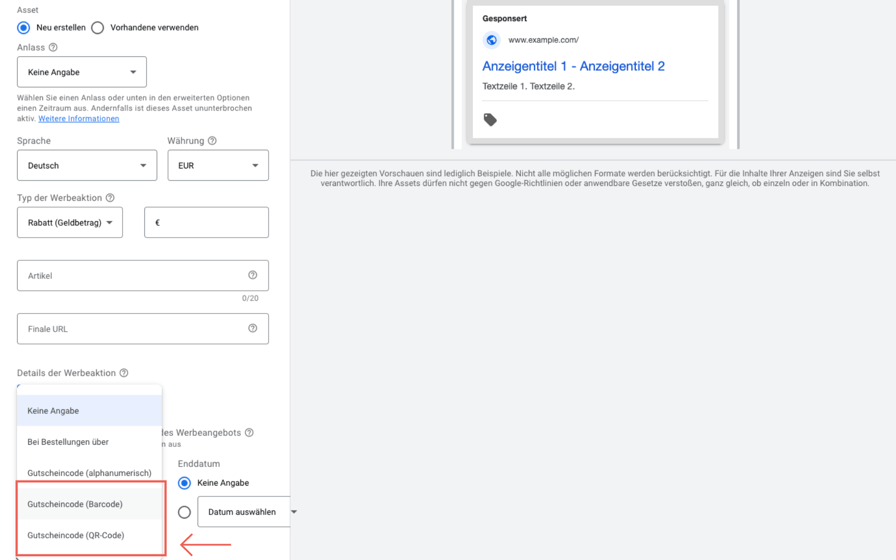Screen dimensions: 896x560
Task: Click the help icon in Artikel field
Action: click(x=253, y=275)
